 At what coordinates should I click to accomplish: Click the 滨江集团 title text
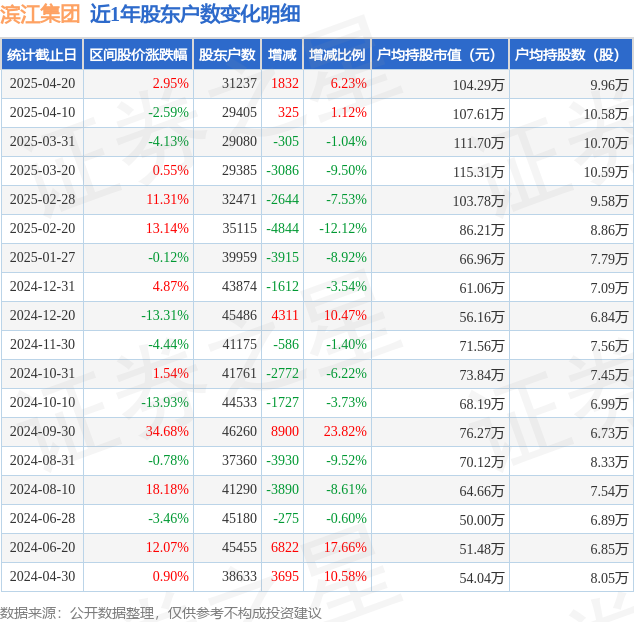click(40, 14)
